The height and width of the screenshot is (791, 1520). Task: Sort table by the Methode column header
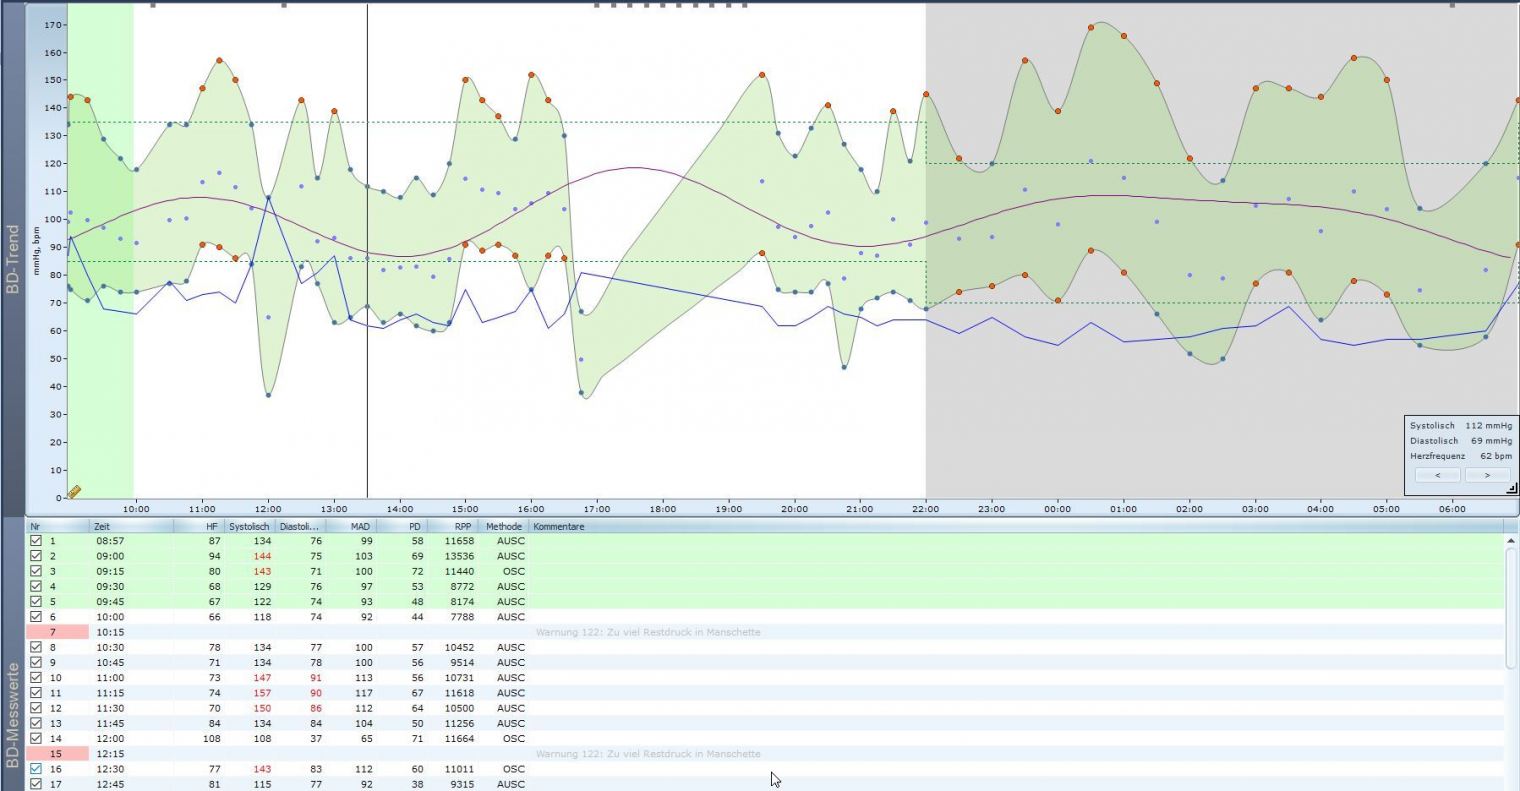pyautogui.click(x=504, y=526)
